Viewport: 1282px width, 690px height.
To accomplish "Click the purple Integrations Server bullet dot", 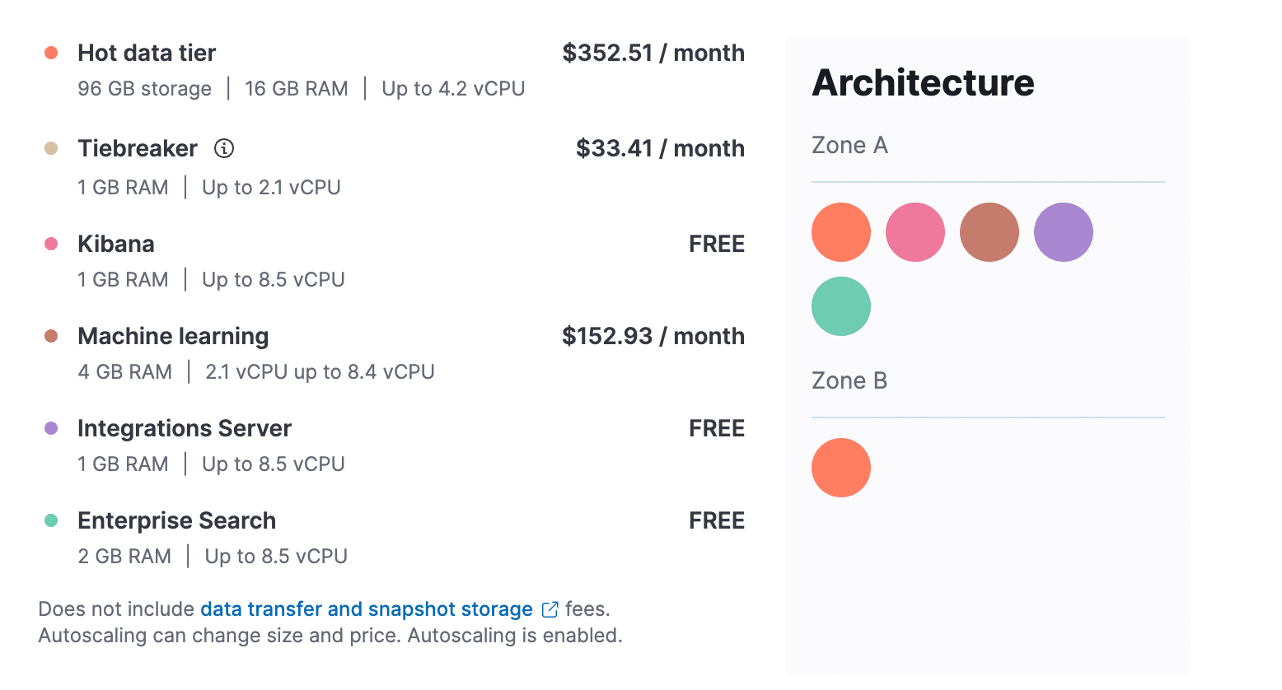I will pos(51,428).
